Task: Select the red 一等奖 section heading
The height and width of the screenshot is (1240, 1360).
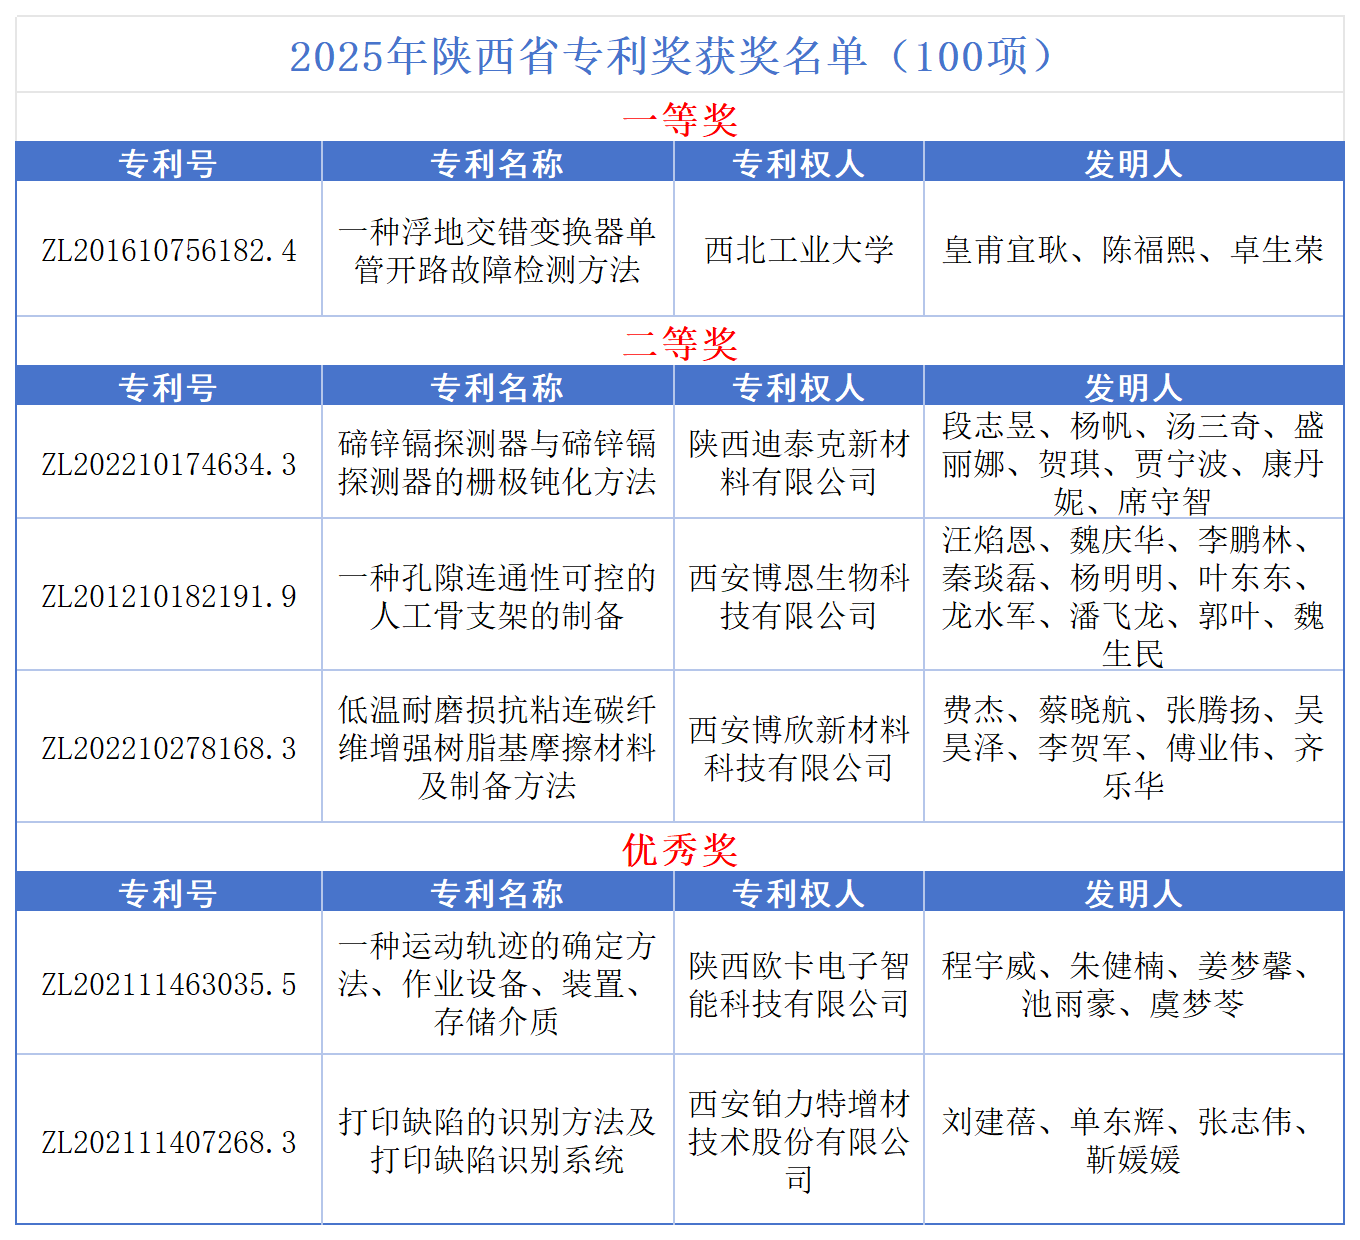Action: pos(679,120)
